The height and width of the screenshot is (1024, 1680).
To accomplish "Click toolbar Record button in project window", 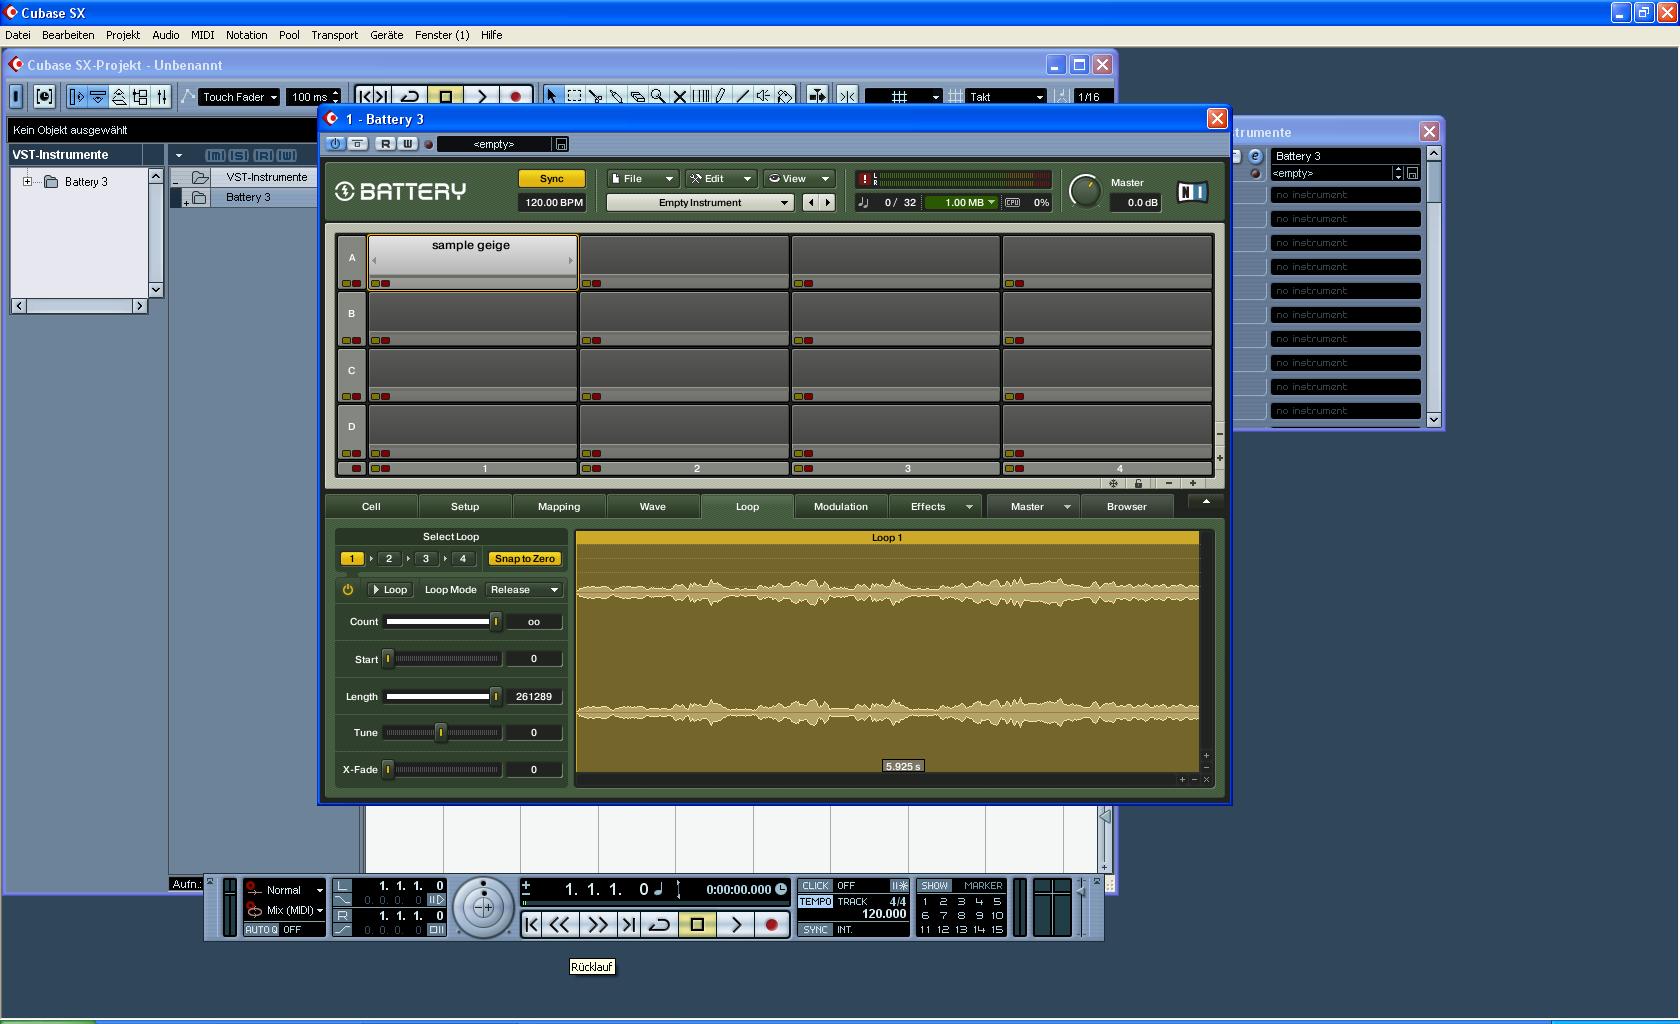I will (x=515, y=96).
